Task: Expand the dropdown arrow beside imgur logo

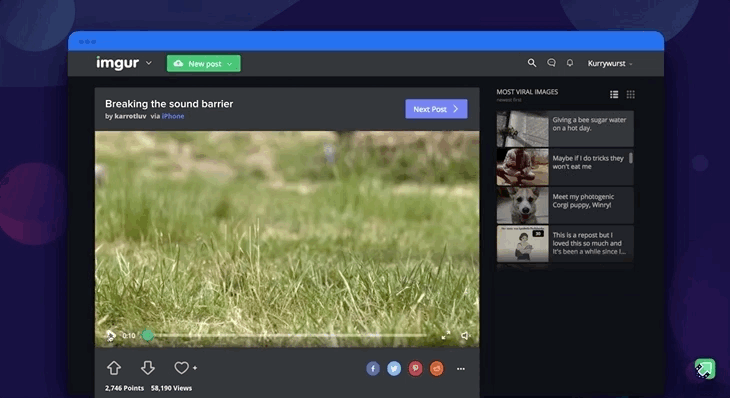Action: tap(149, 63)
